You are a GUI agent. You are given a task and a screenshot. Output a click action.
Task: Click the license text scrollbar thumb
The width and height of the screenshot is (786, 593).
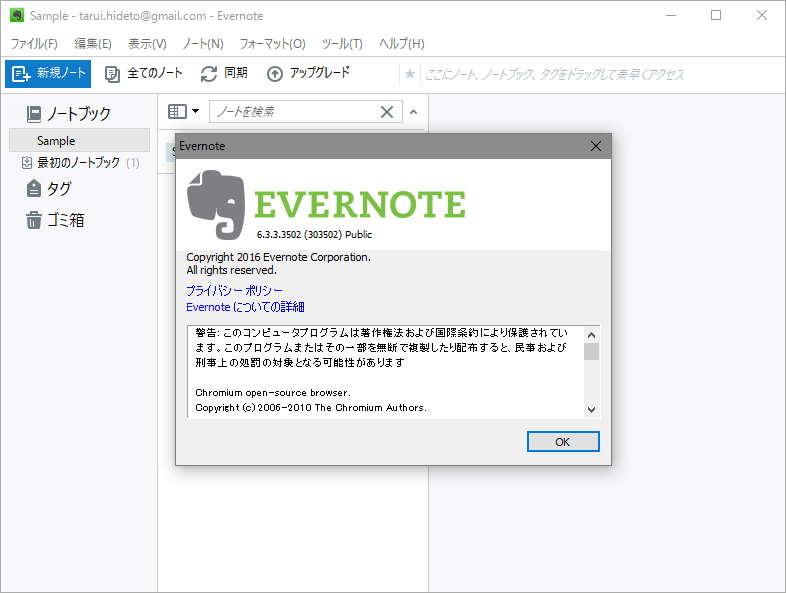click(x=592, y=351)
